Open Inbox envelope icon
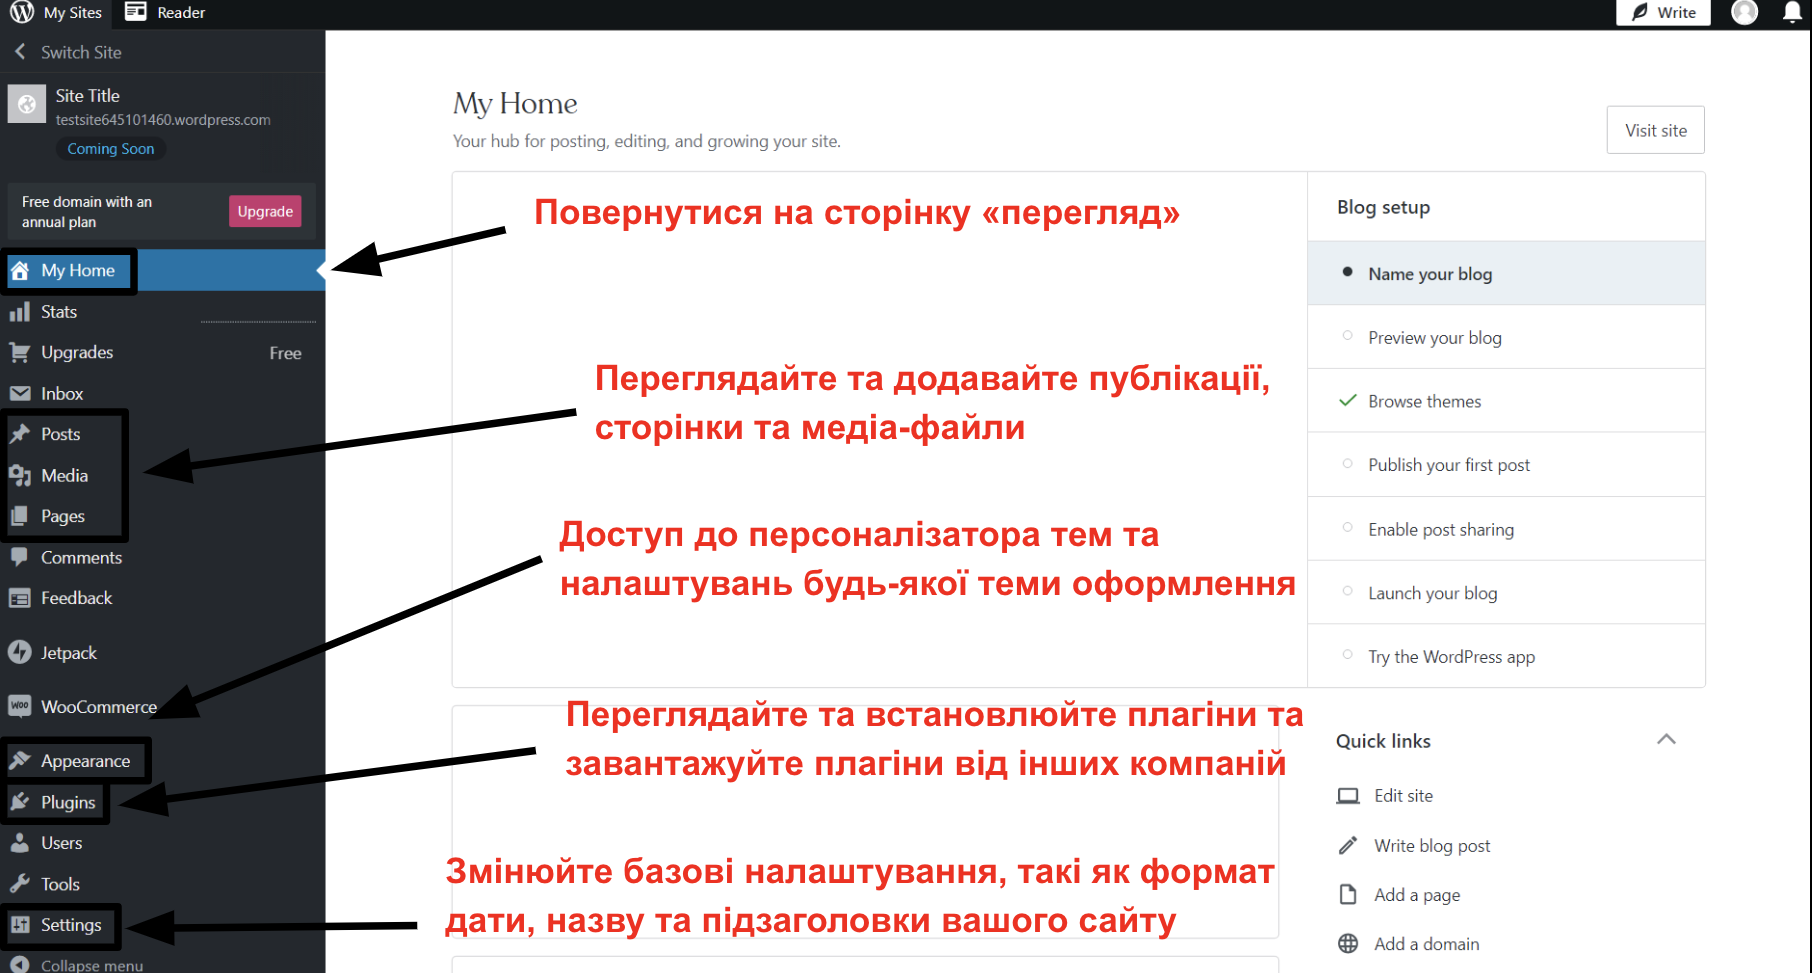 pyautogui.click(x=20, y=394)
